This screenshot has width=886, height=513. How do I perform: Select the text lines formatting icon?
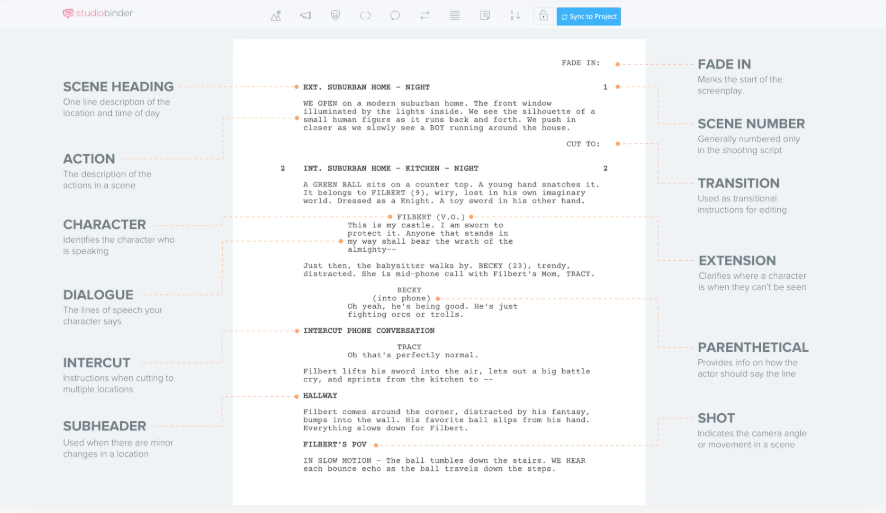(x=455, y=16)
